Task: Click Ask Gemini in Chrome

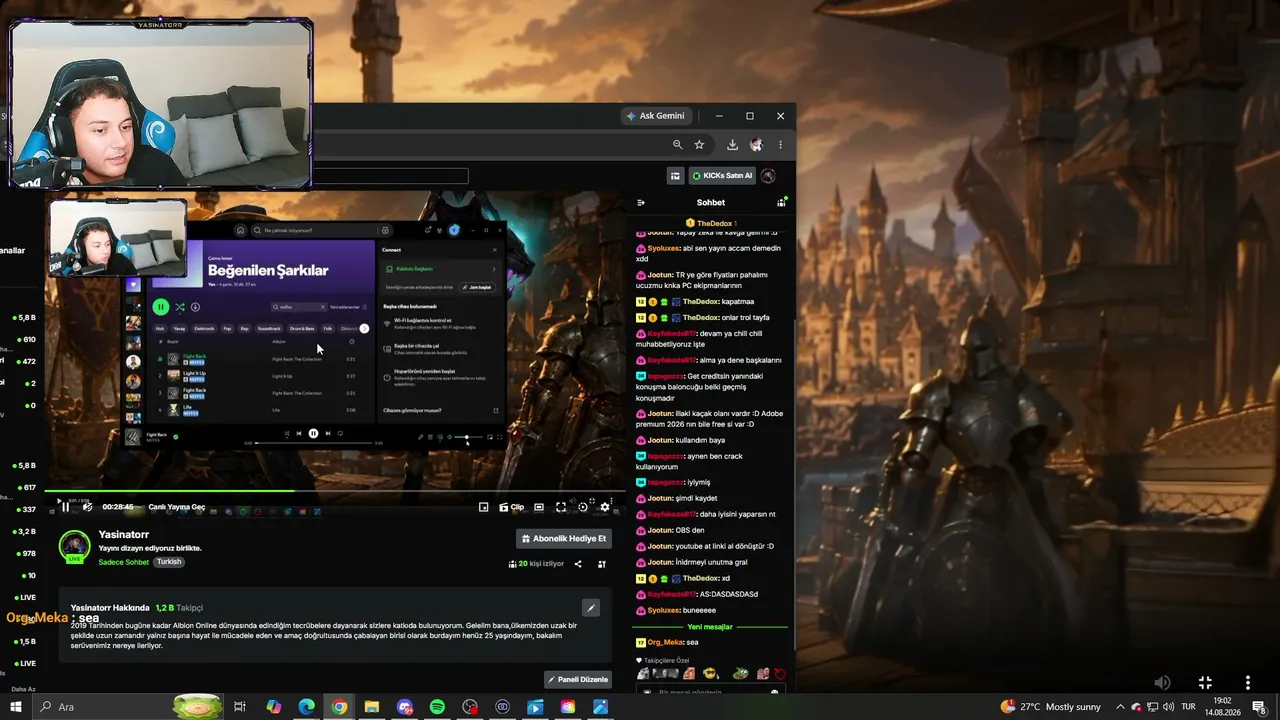Action: click(x=656, y=116)
